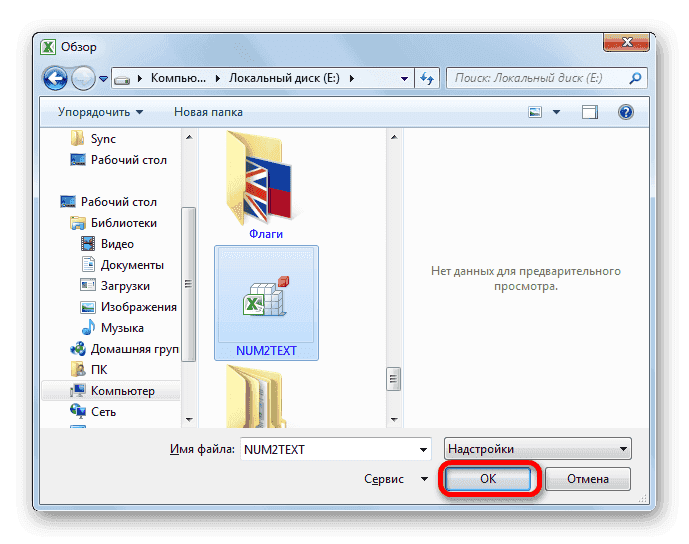This screenshot has height=544, width=689.
Task: Click the Forward navigation arrow
Action: pos(83,79)
